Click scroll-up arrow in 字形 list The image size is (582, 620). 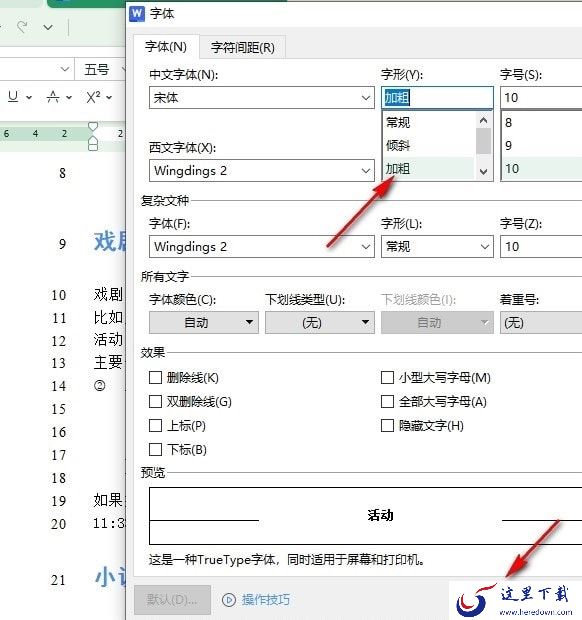(483, 120)
